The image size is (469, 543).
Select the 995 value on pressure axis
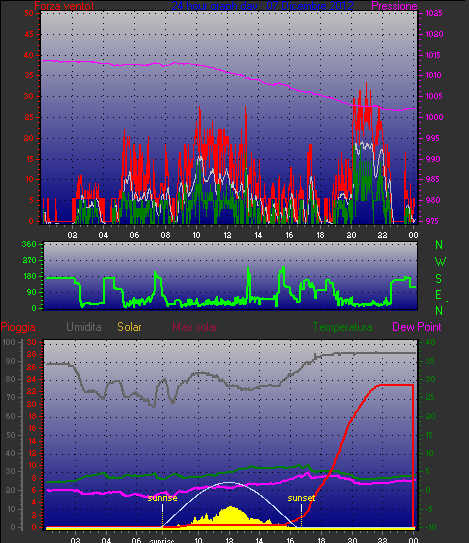click(433, 138)
